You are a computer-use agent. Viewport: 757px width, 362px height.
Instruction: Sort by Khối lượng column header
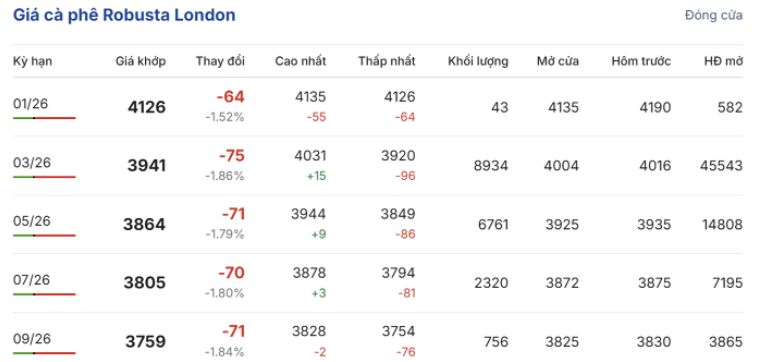(478, 61)
